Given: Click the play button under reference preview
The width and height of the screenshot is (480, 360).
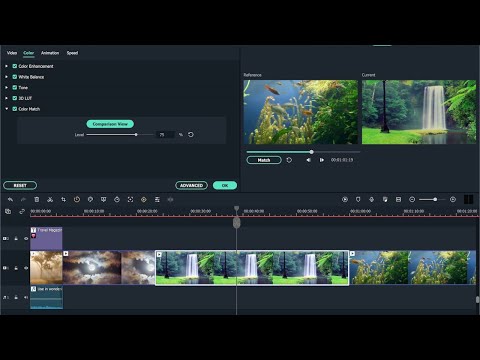Looking at the screenshot, I should [x=322, y=160].
